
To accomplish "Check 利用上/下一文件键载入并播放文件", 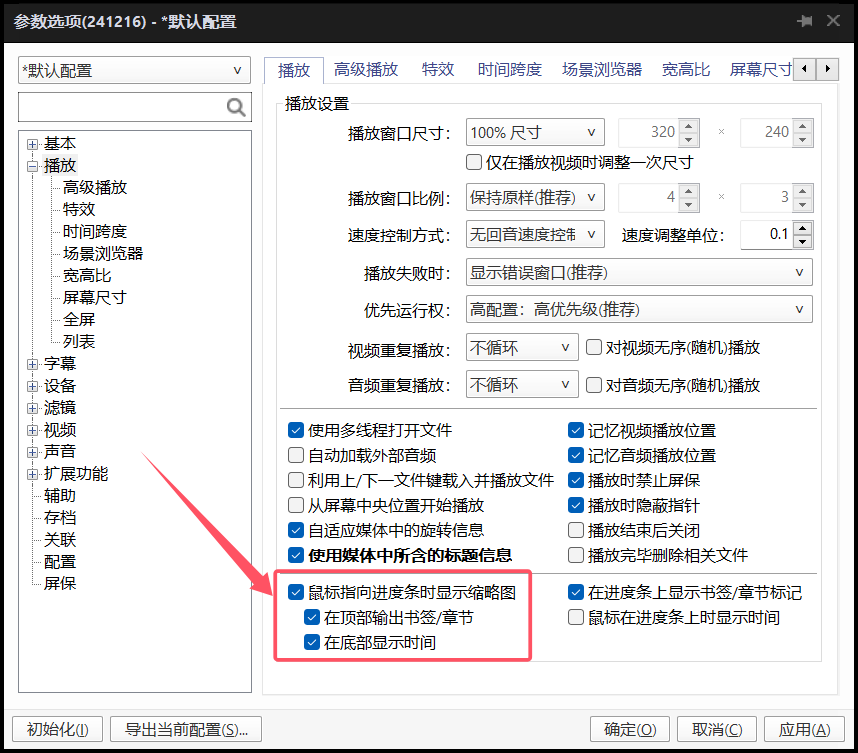I will pyautogui.click(x=296, y=480).
